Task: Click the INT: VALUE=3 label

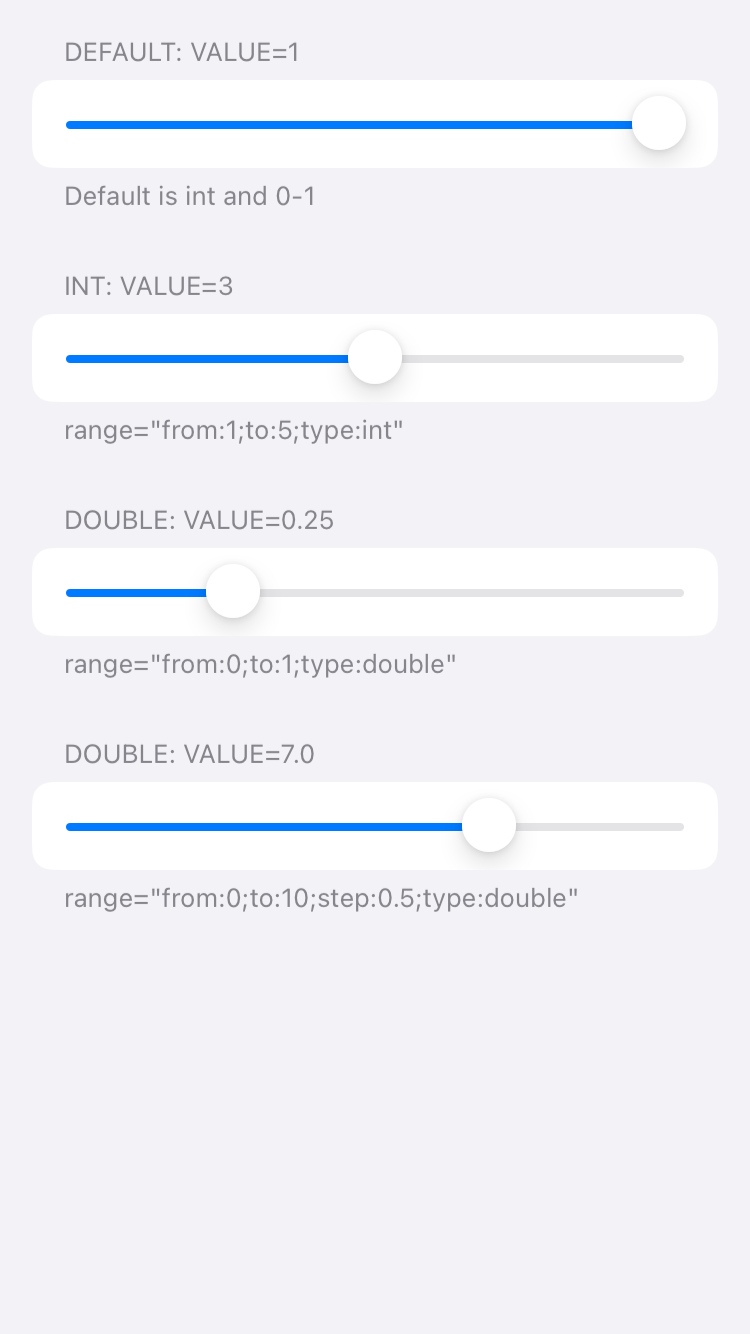Action: (x=148, y=286)
